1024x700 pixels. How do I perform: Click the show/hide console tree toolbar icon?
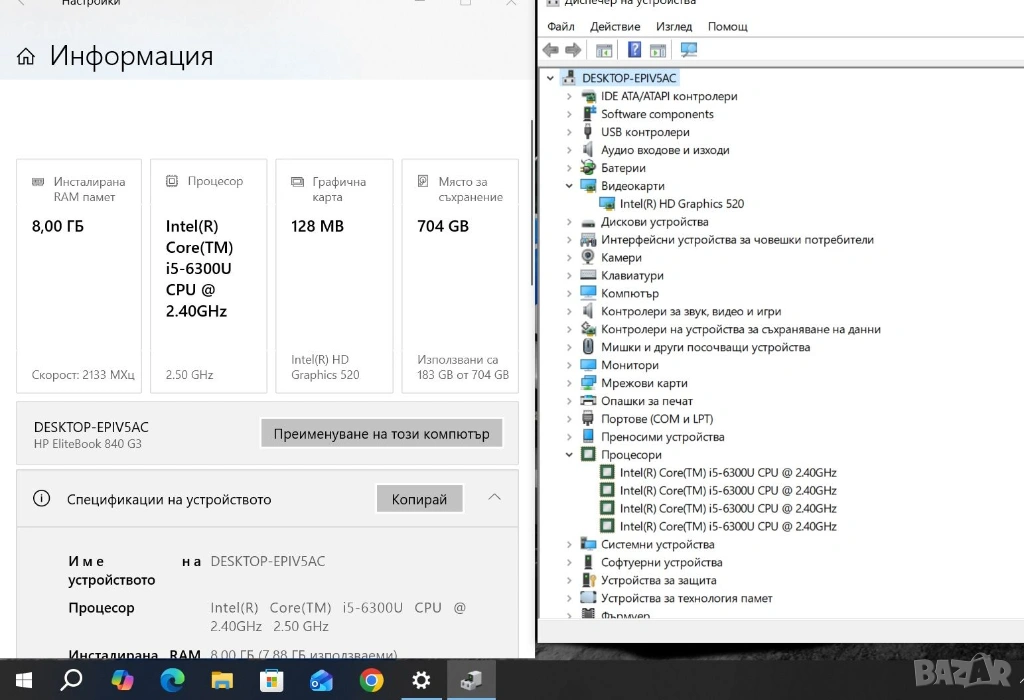coord(604,50)
